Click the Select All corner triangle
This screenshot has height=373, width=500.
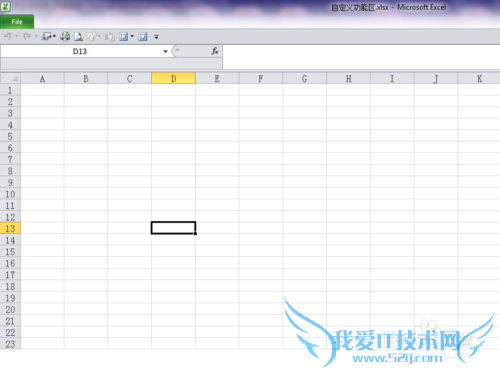click(x=11, y=78)
